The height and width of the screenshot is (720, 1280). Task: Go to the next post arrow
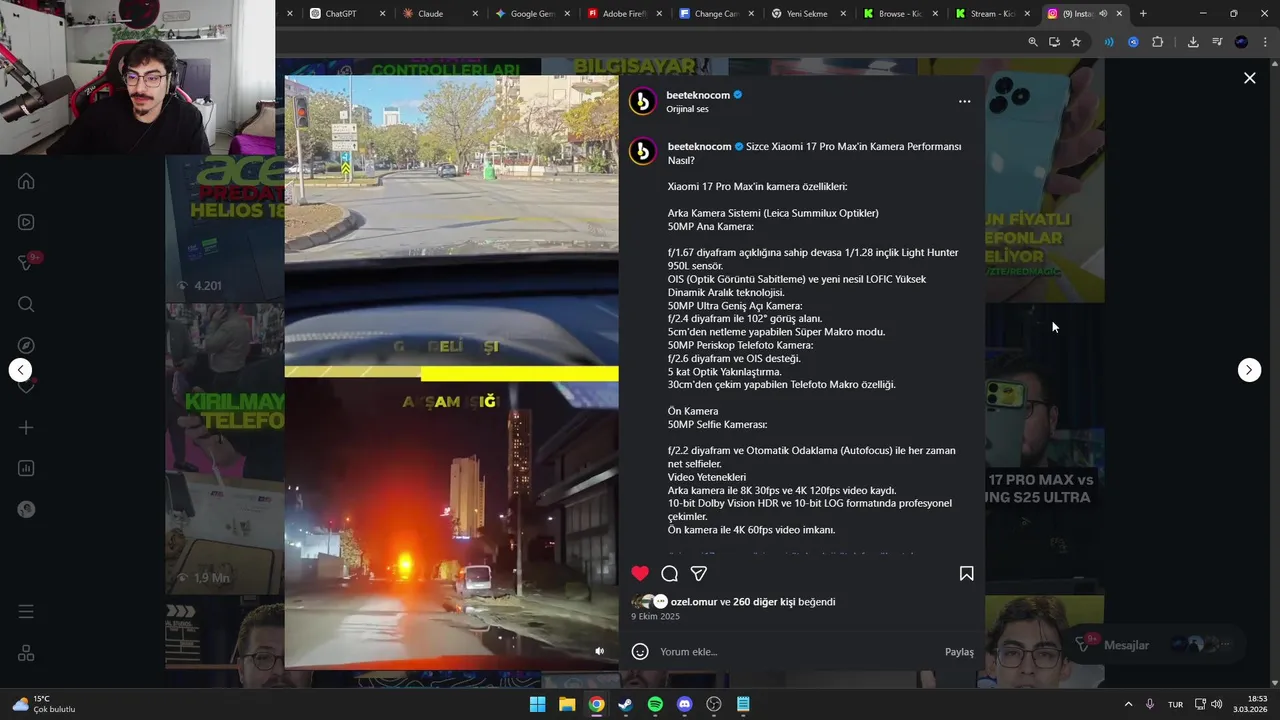pos(1249,370)
